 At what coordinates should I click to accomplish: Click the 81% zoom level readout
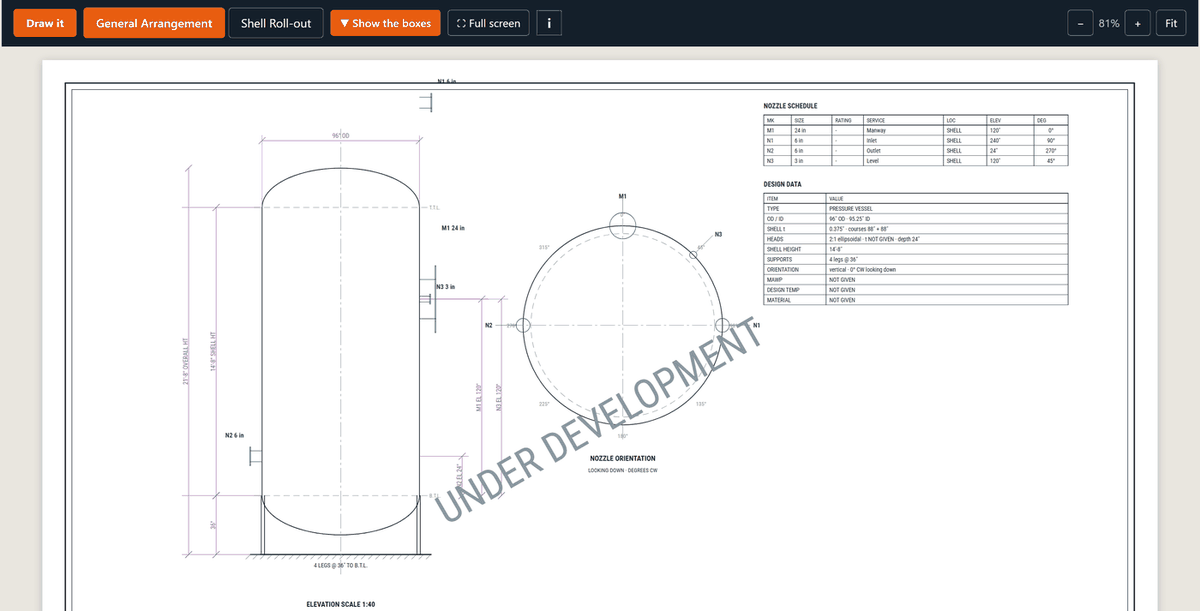[1109, 23]
